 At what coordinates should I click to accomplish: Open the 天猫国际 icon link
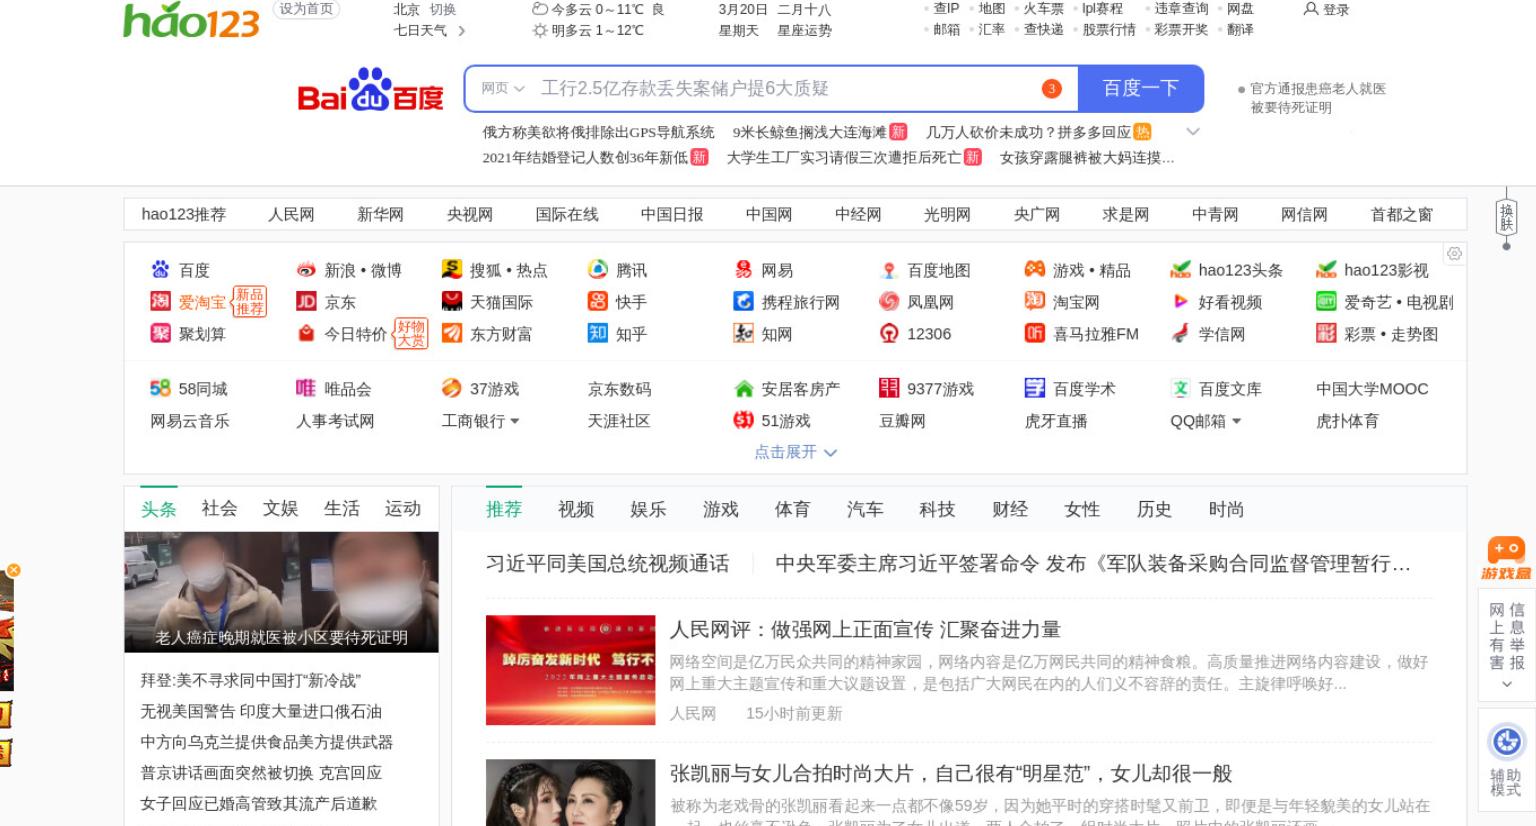[x=452, y=302]
